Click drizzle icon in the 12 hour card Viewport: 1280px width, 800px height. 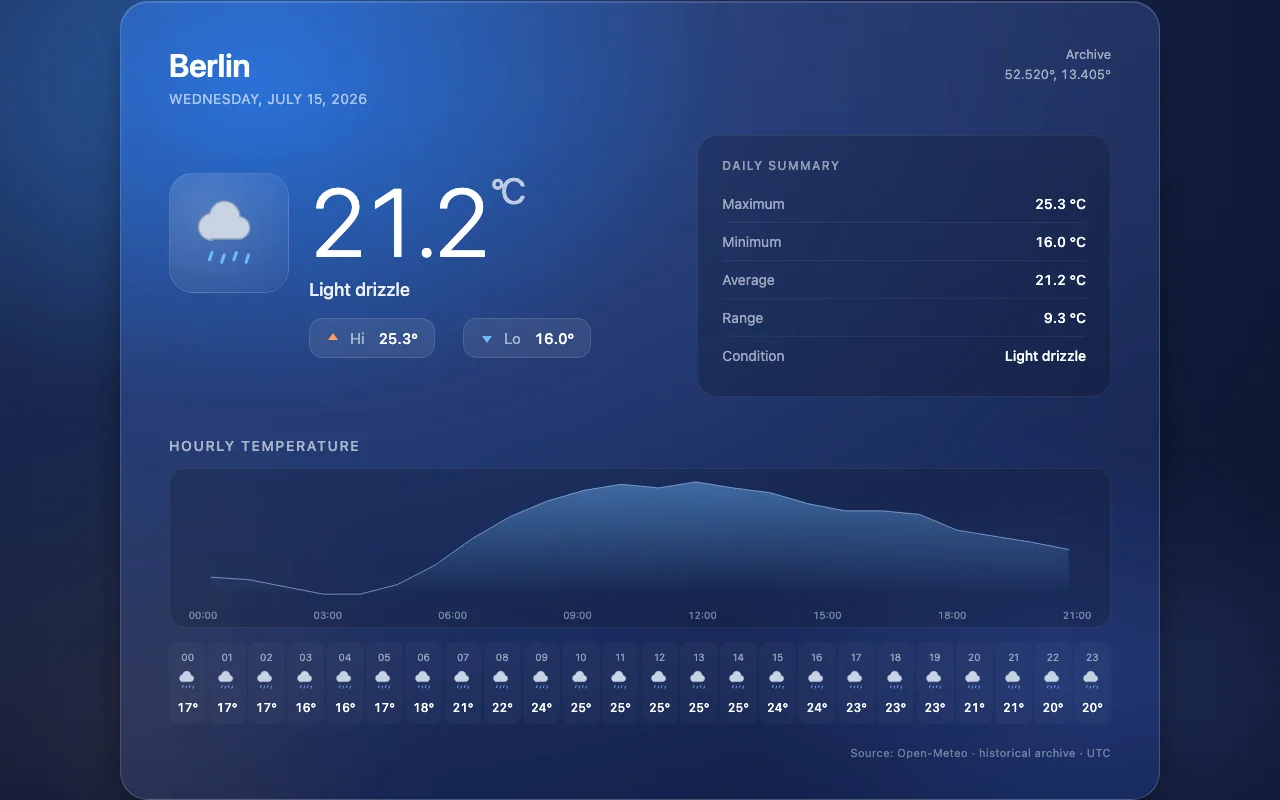659,680
